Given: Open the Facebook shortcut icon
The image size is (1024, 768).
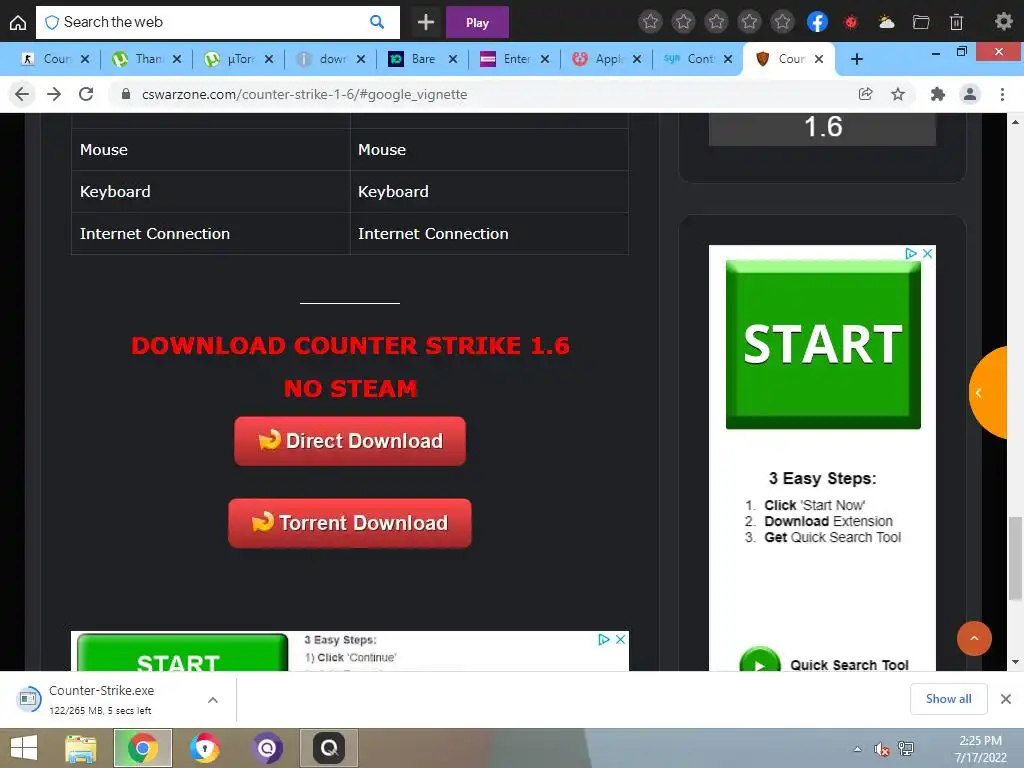Looking at the screenshot, I should pyautogui.click(x=817, y=22).
